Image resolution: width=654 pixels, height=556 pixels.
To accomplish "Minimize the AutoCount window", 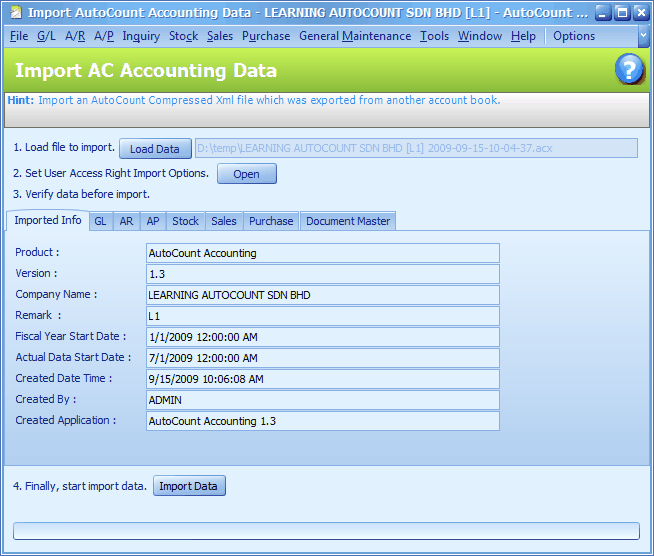I will pos(603,13).
